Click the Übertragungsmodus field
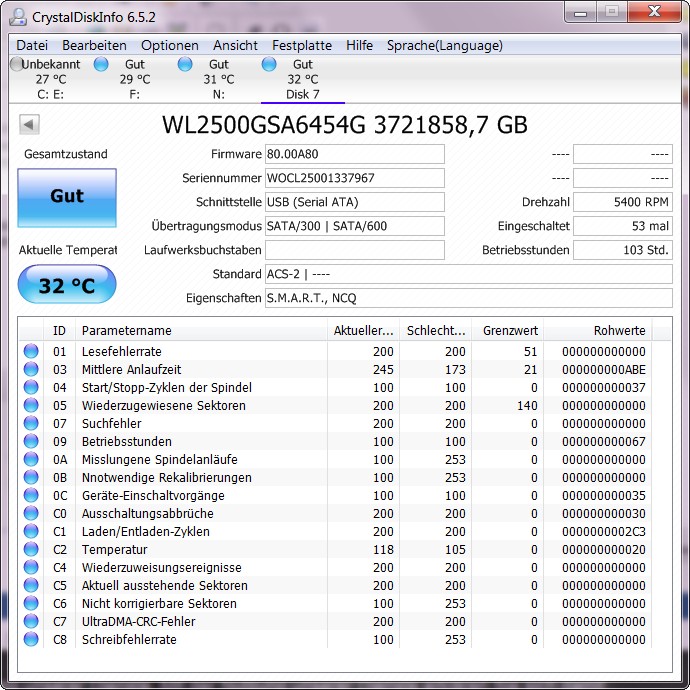Viewport: 690px width, 690px height. click(x=355, y=226)
